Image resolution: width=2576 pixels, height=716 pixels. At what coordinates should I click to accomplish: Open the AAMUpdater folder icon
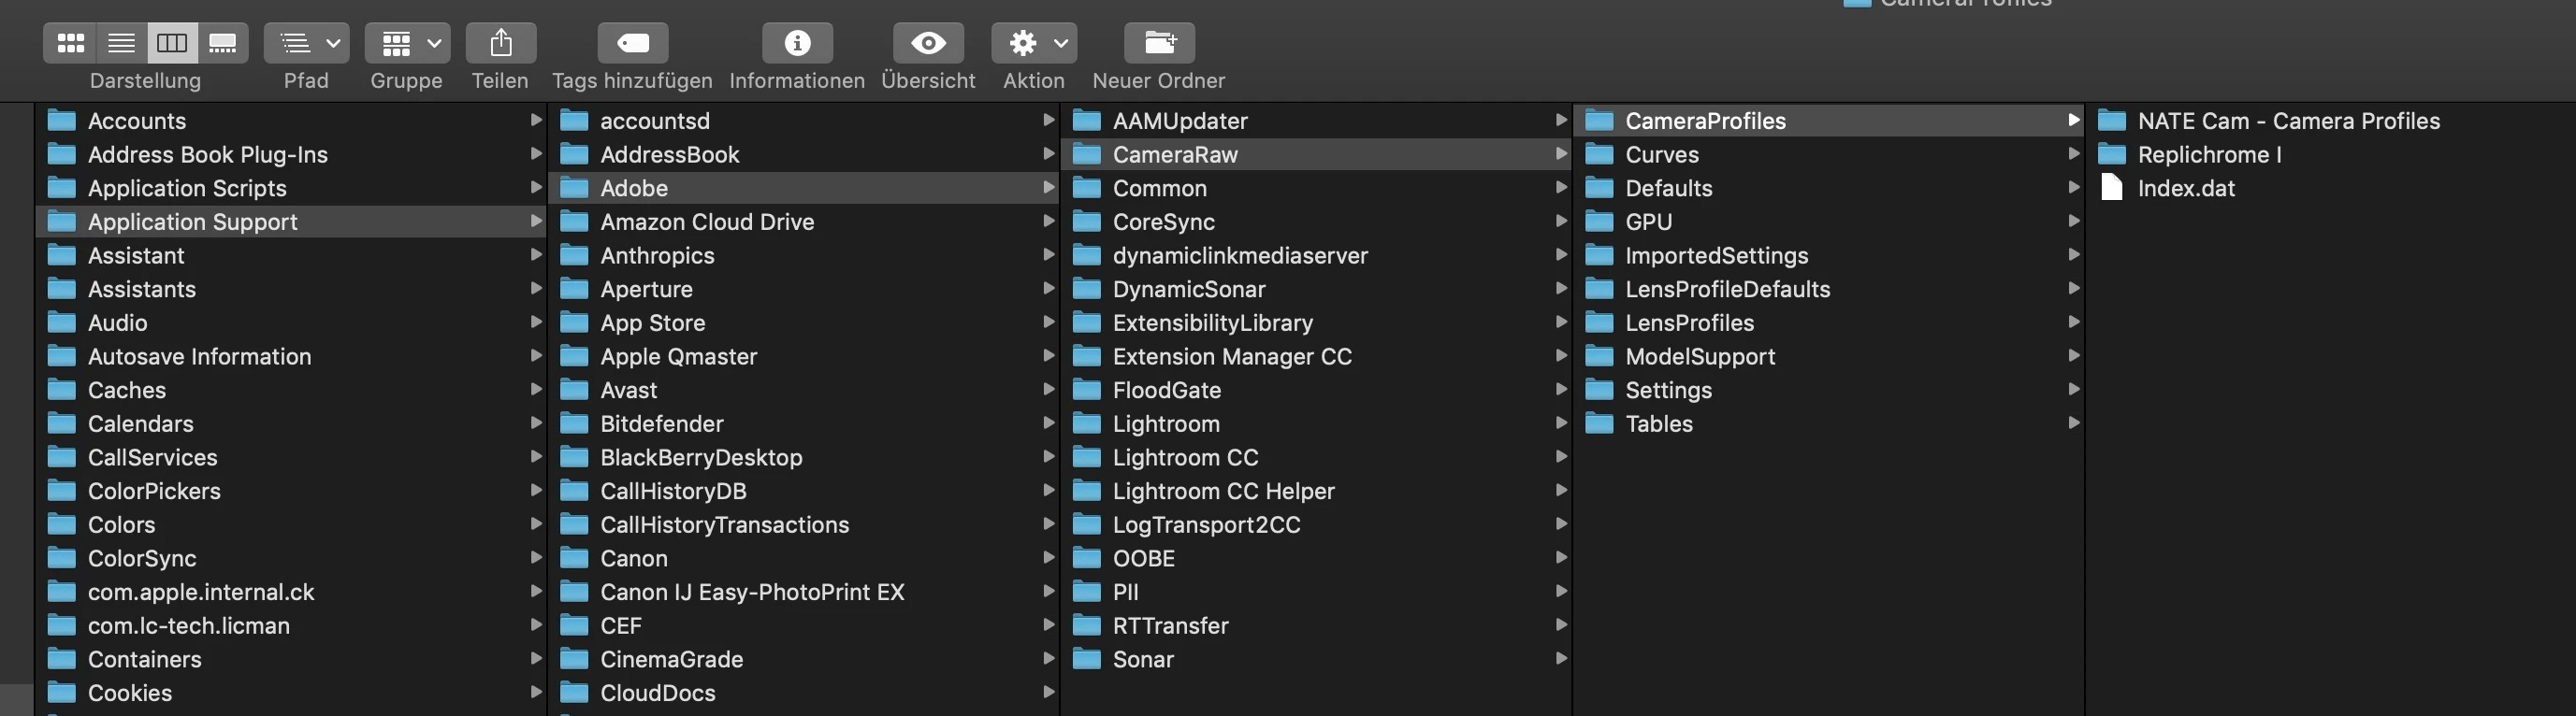click(1087, 121)
